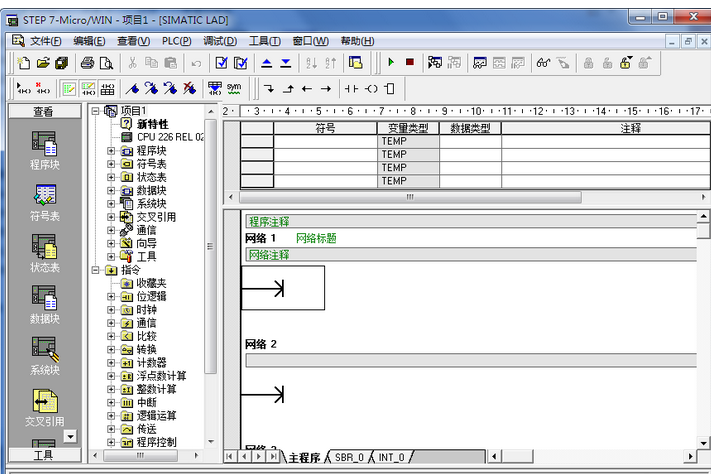Expand the 计数器 instruction folder
The image size is (711, 474).
tap(111, 363)
